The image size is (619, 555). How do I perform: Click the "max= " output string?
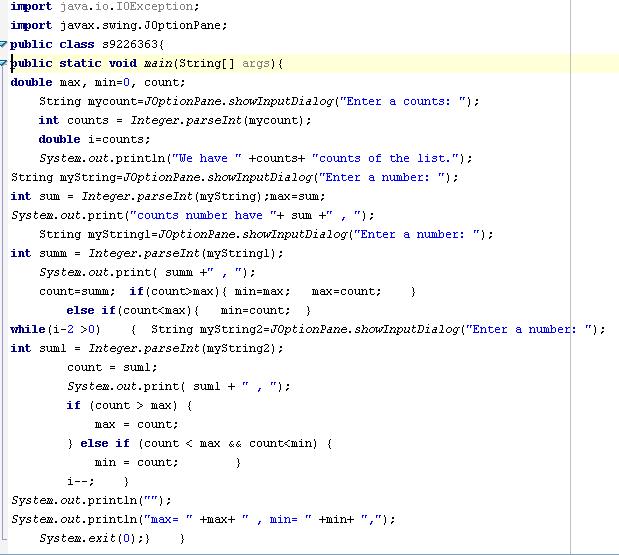[x=168, y=519]
